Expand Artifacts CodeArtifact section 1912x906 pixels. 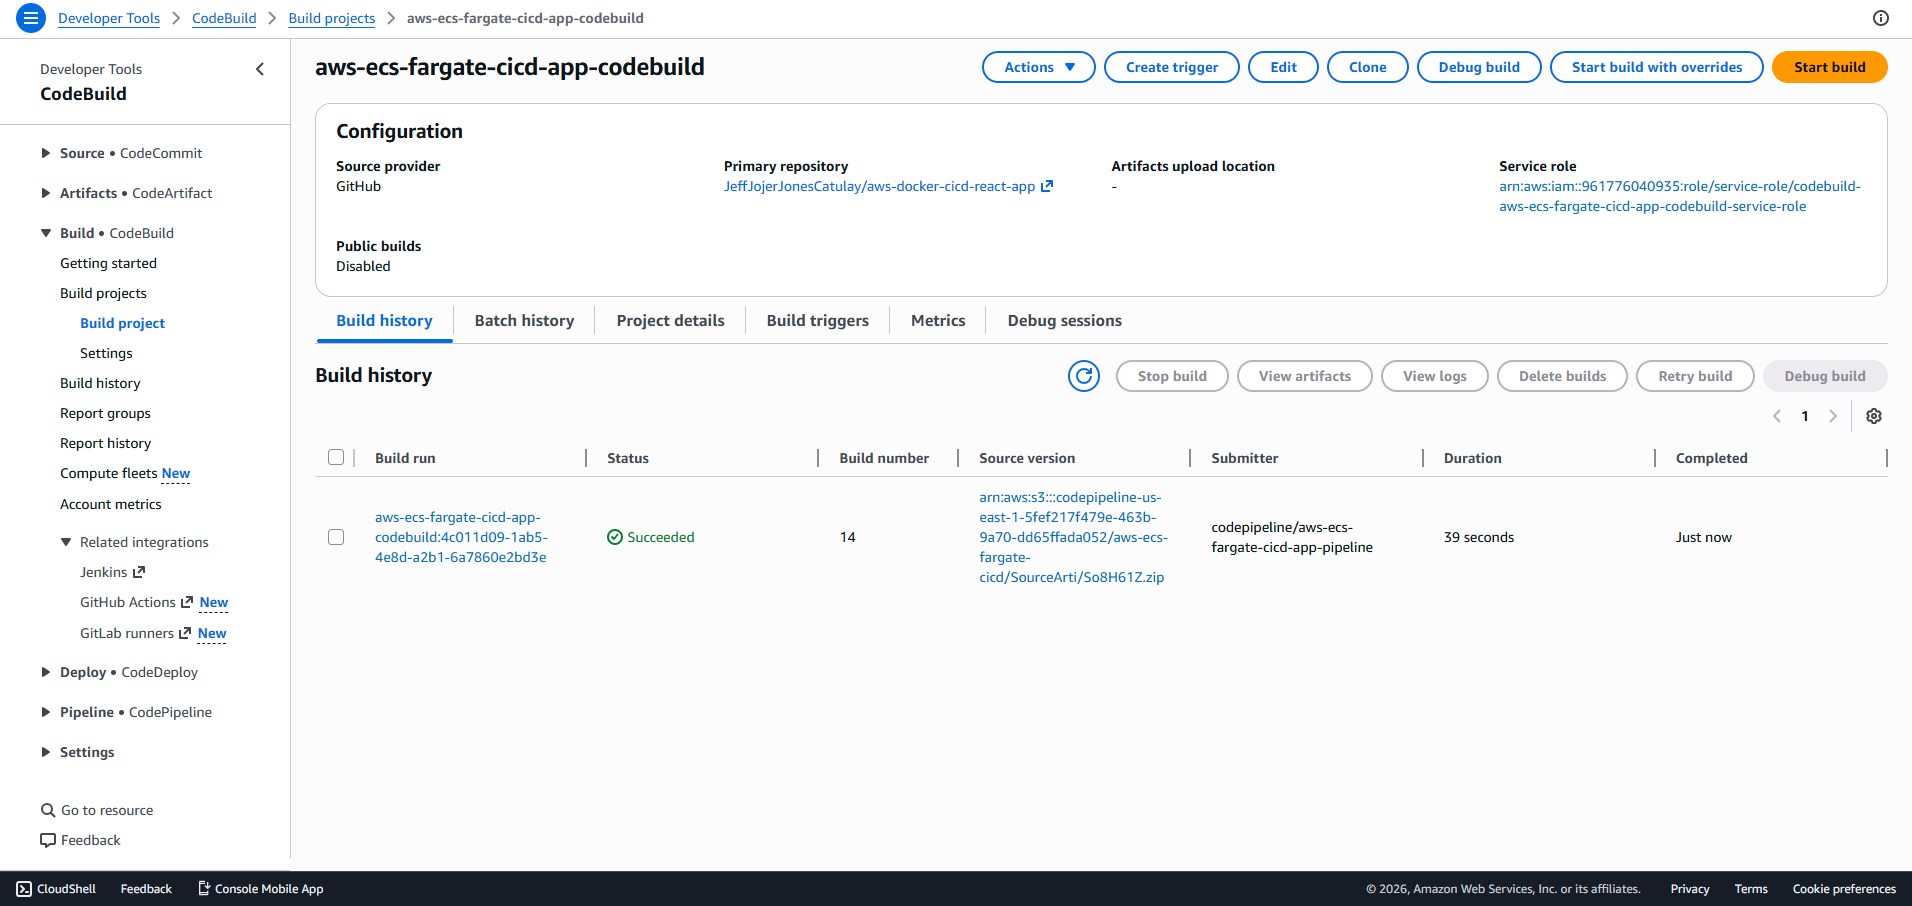tap(46, 193)
